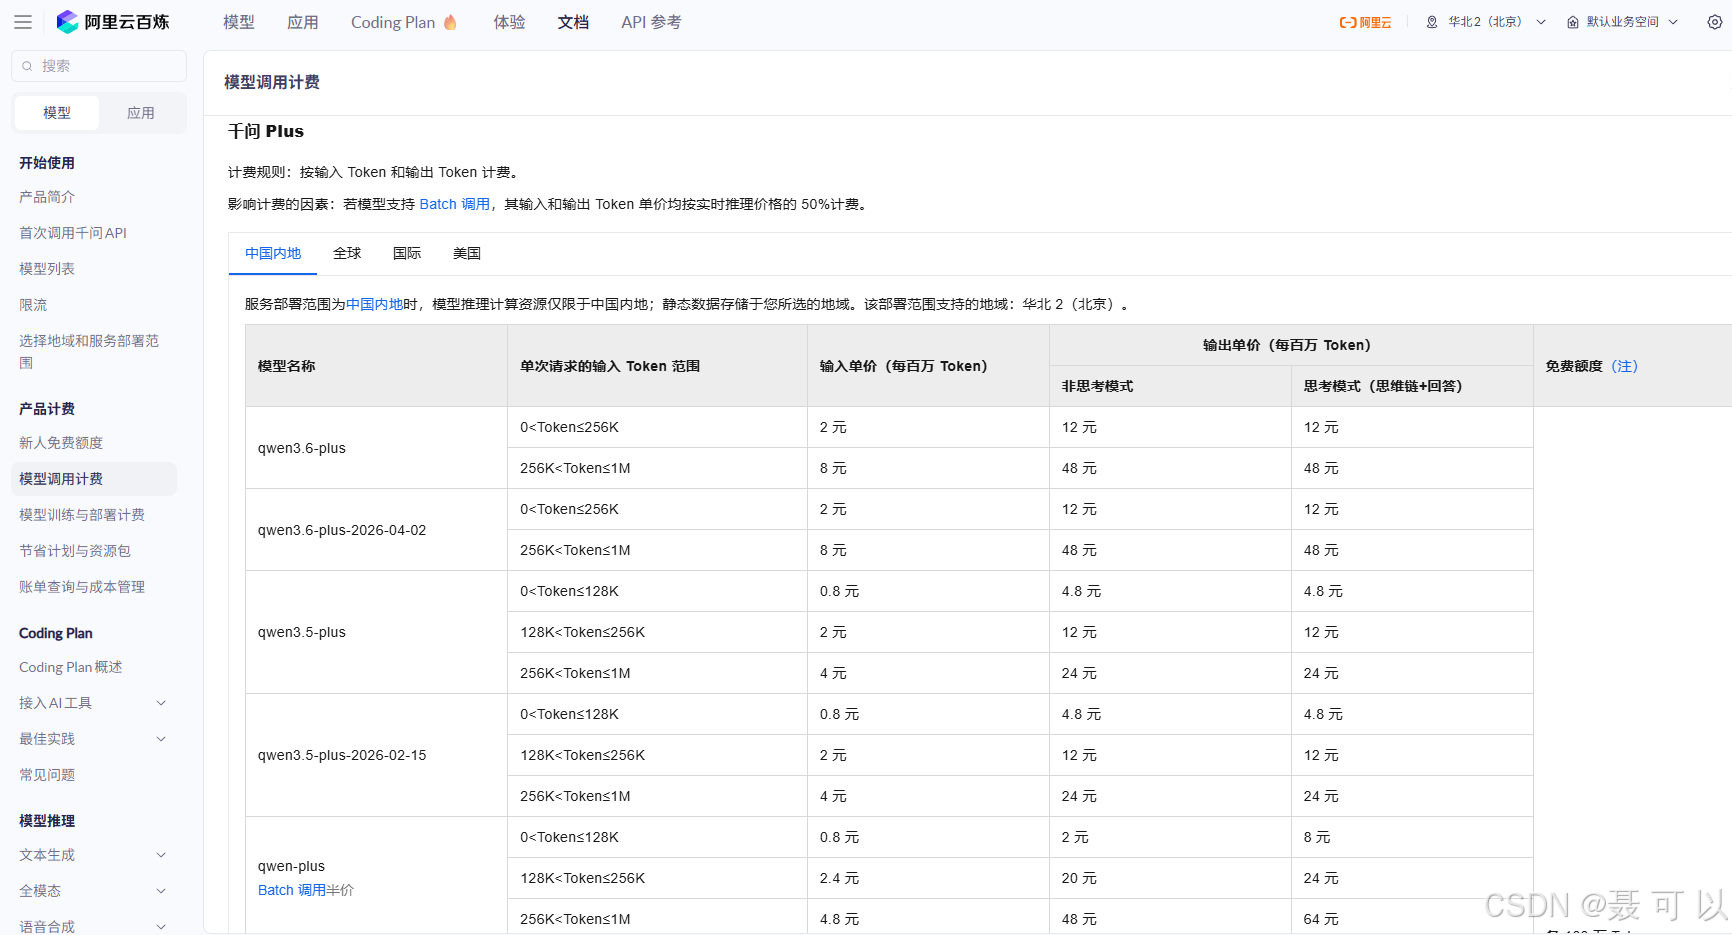Switch to the 美国 pricing tab

tap(467, 253)
